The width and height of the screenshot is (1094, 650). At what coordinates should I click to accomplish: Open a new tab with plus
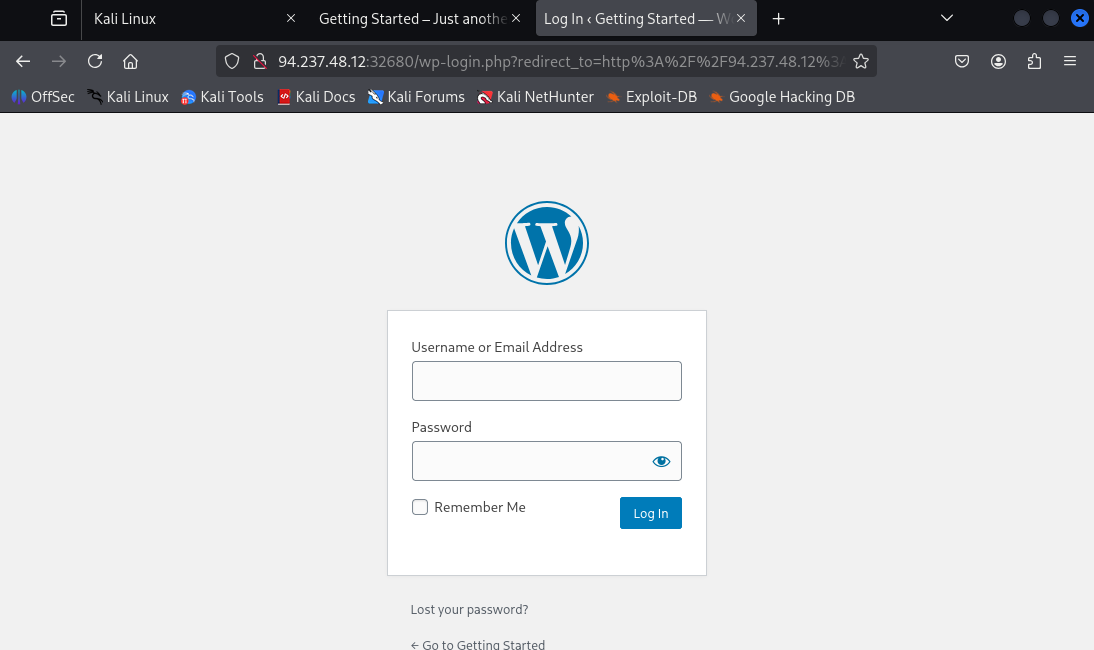[779, 19]
